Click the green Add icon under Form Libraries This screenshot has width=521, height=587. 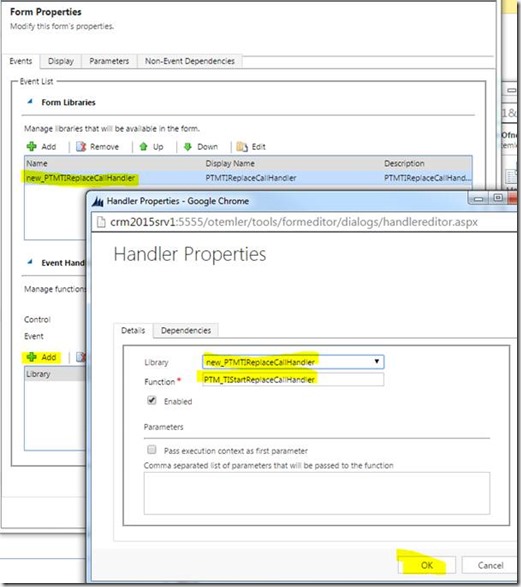31,146
